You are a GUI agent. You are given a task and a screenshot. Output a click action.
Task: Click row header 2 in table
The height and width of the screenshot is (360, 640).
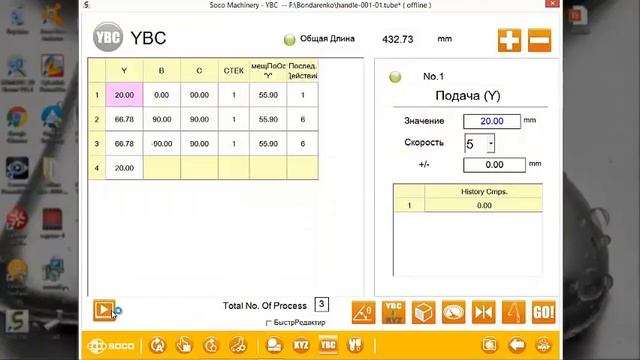coord(97,119)
